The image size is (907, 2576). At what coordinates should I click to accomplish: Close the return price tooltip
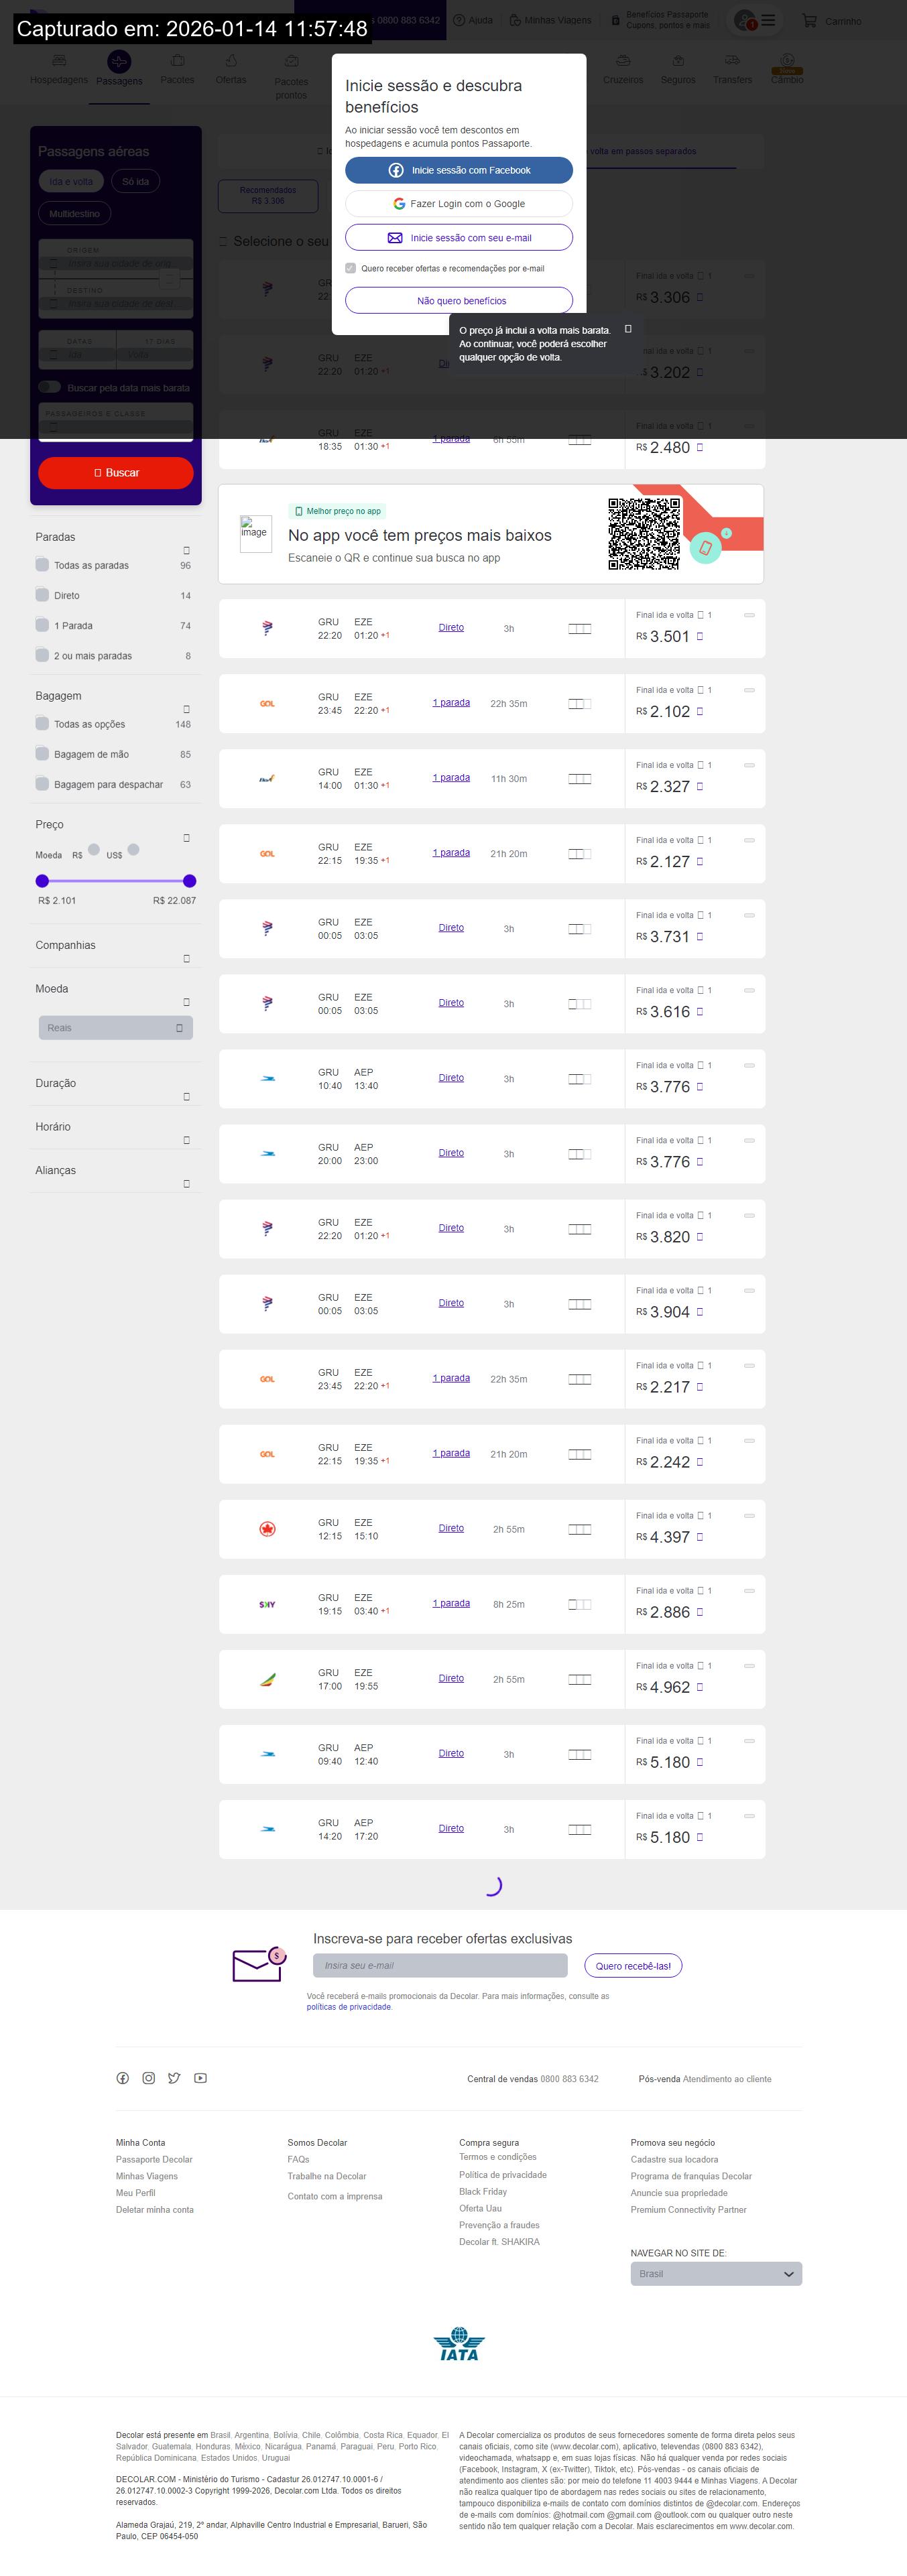coord(628,329)
